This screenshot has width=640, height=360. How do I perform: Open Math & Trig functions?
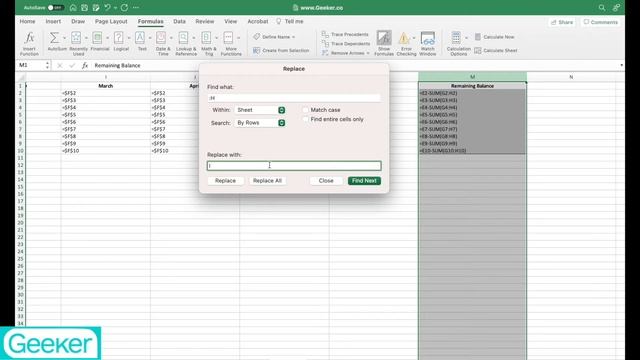tap(209, 43)
